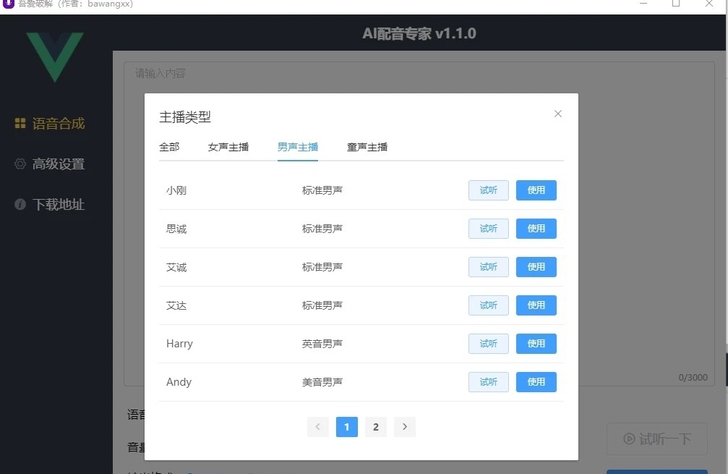Click the name 小刚
The width and height of the screenshot is (728, 474).
(176, 190)
